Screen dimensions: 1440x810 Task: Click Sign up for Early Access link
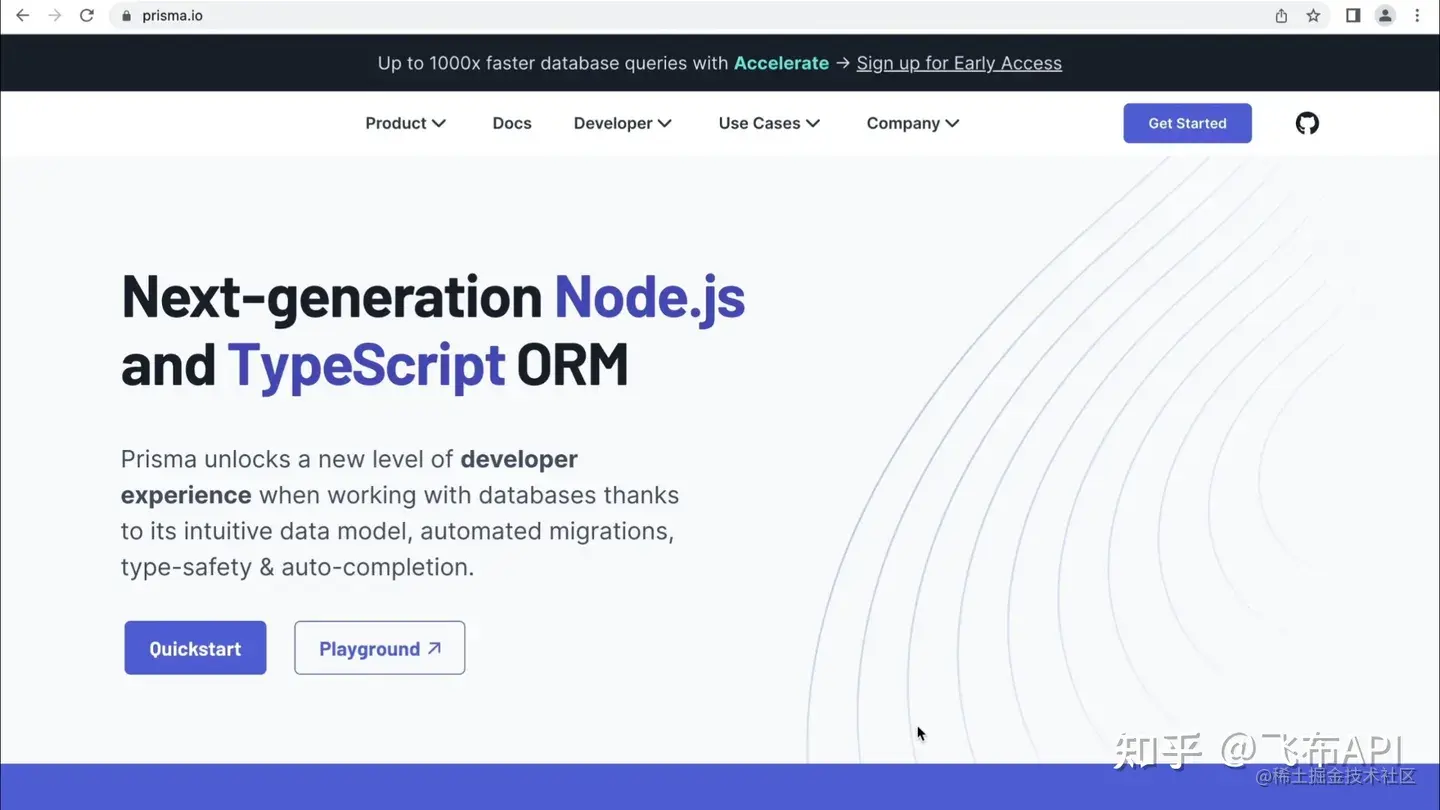959,63
